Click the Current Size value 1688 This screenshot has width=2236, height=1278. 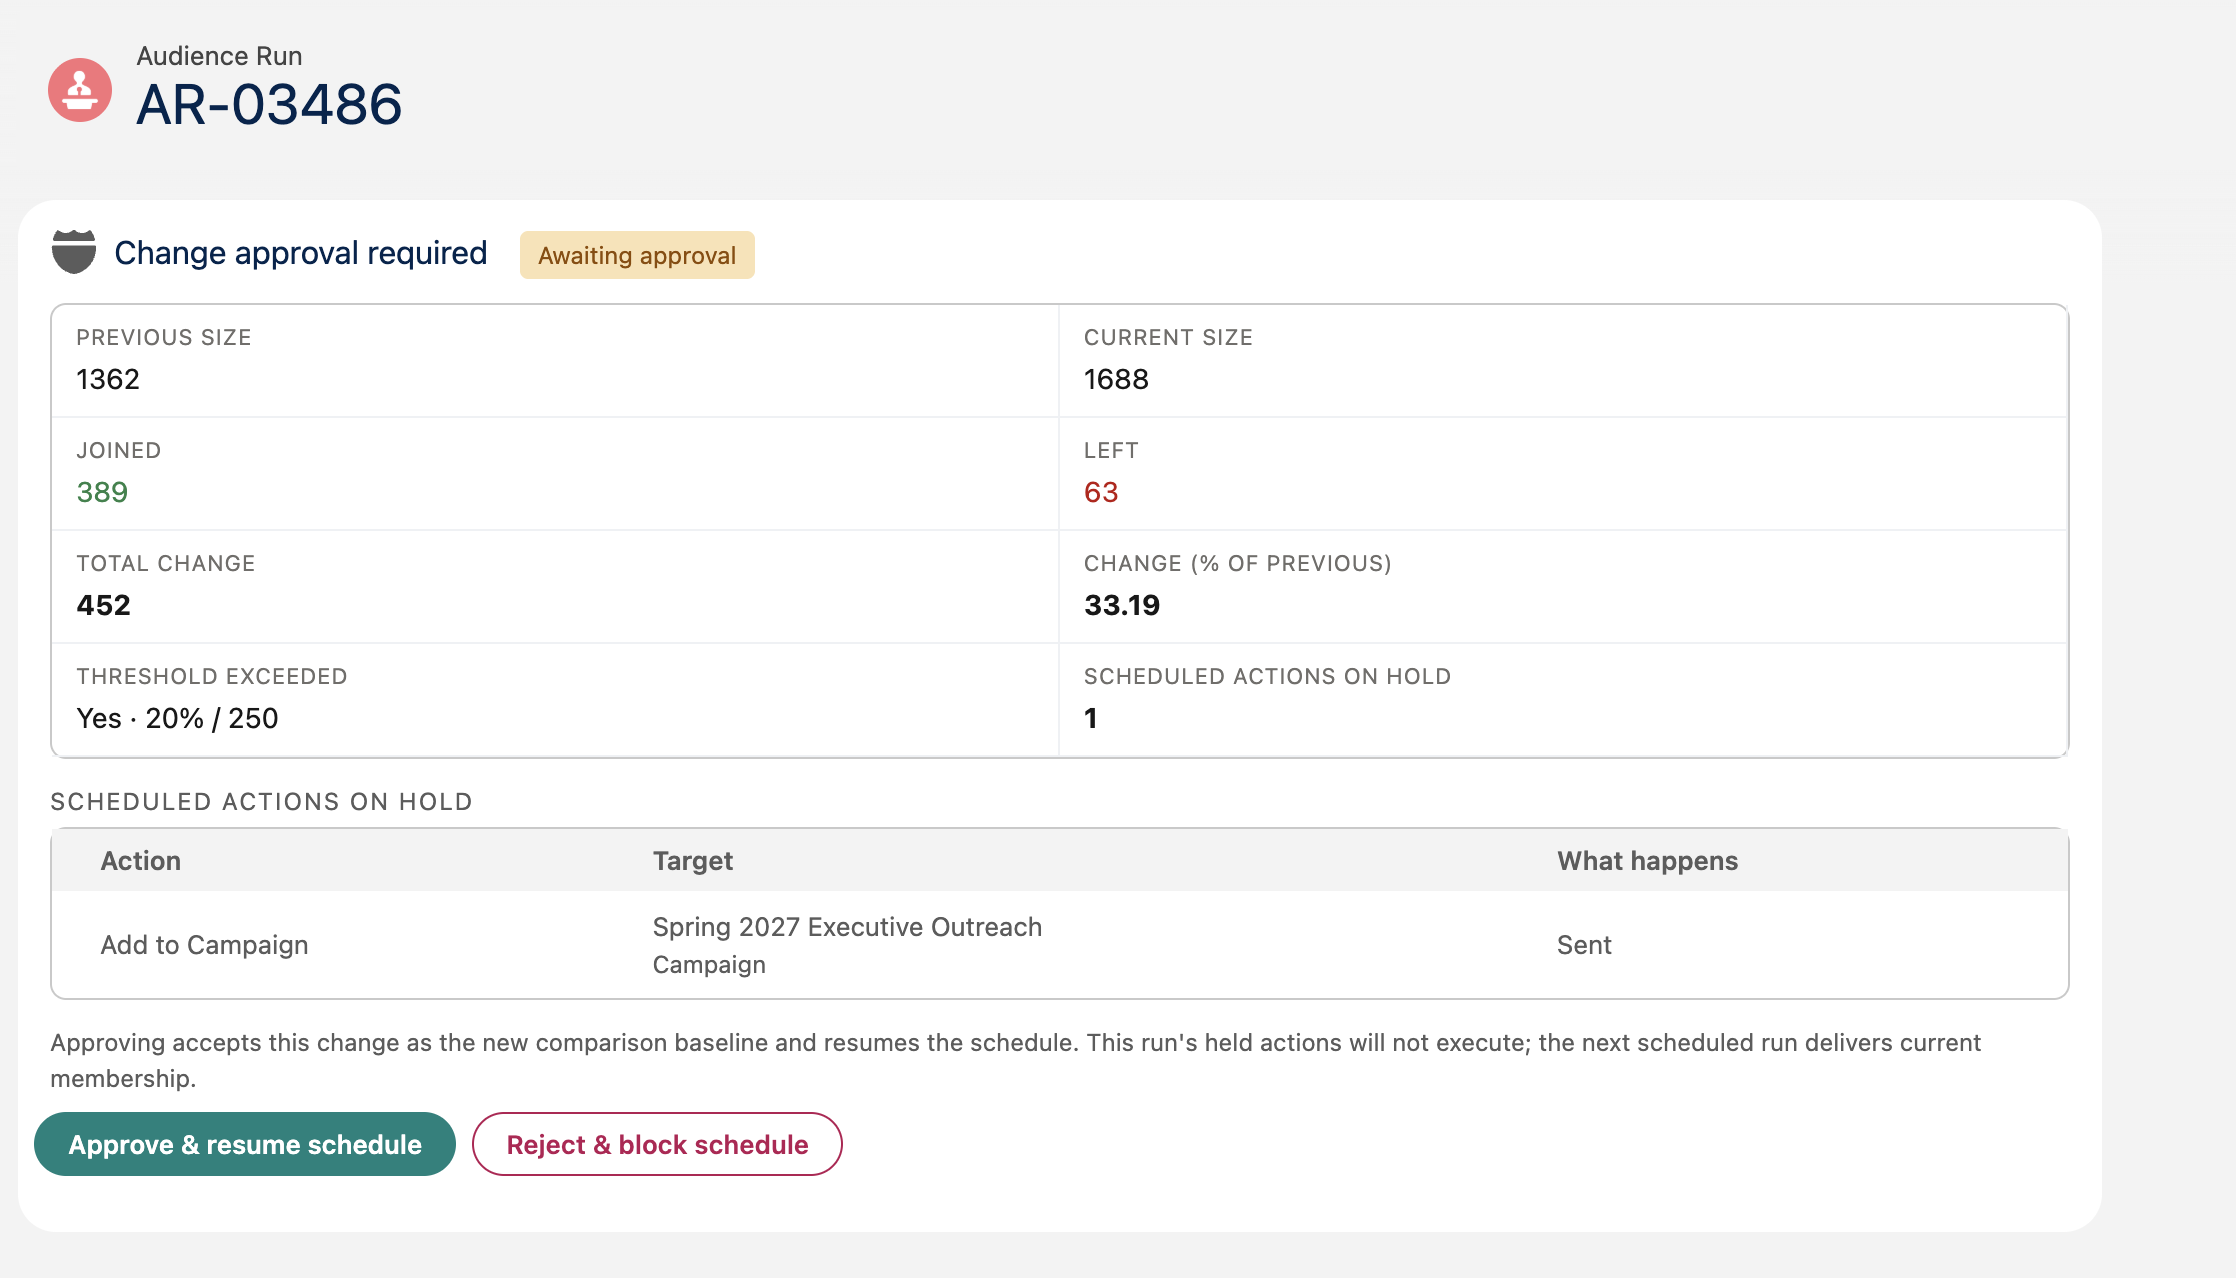click(x=1116, y=379)
